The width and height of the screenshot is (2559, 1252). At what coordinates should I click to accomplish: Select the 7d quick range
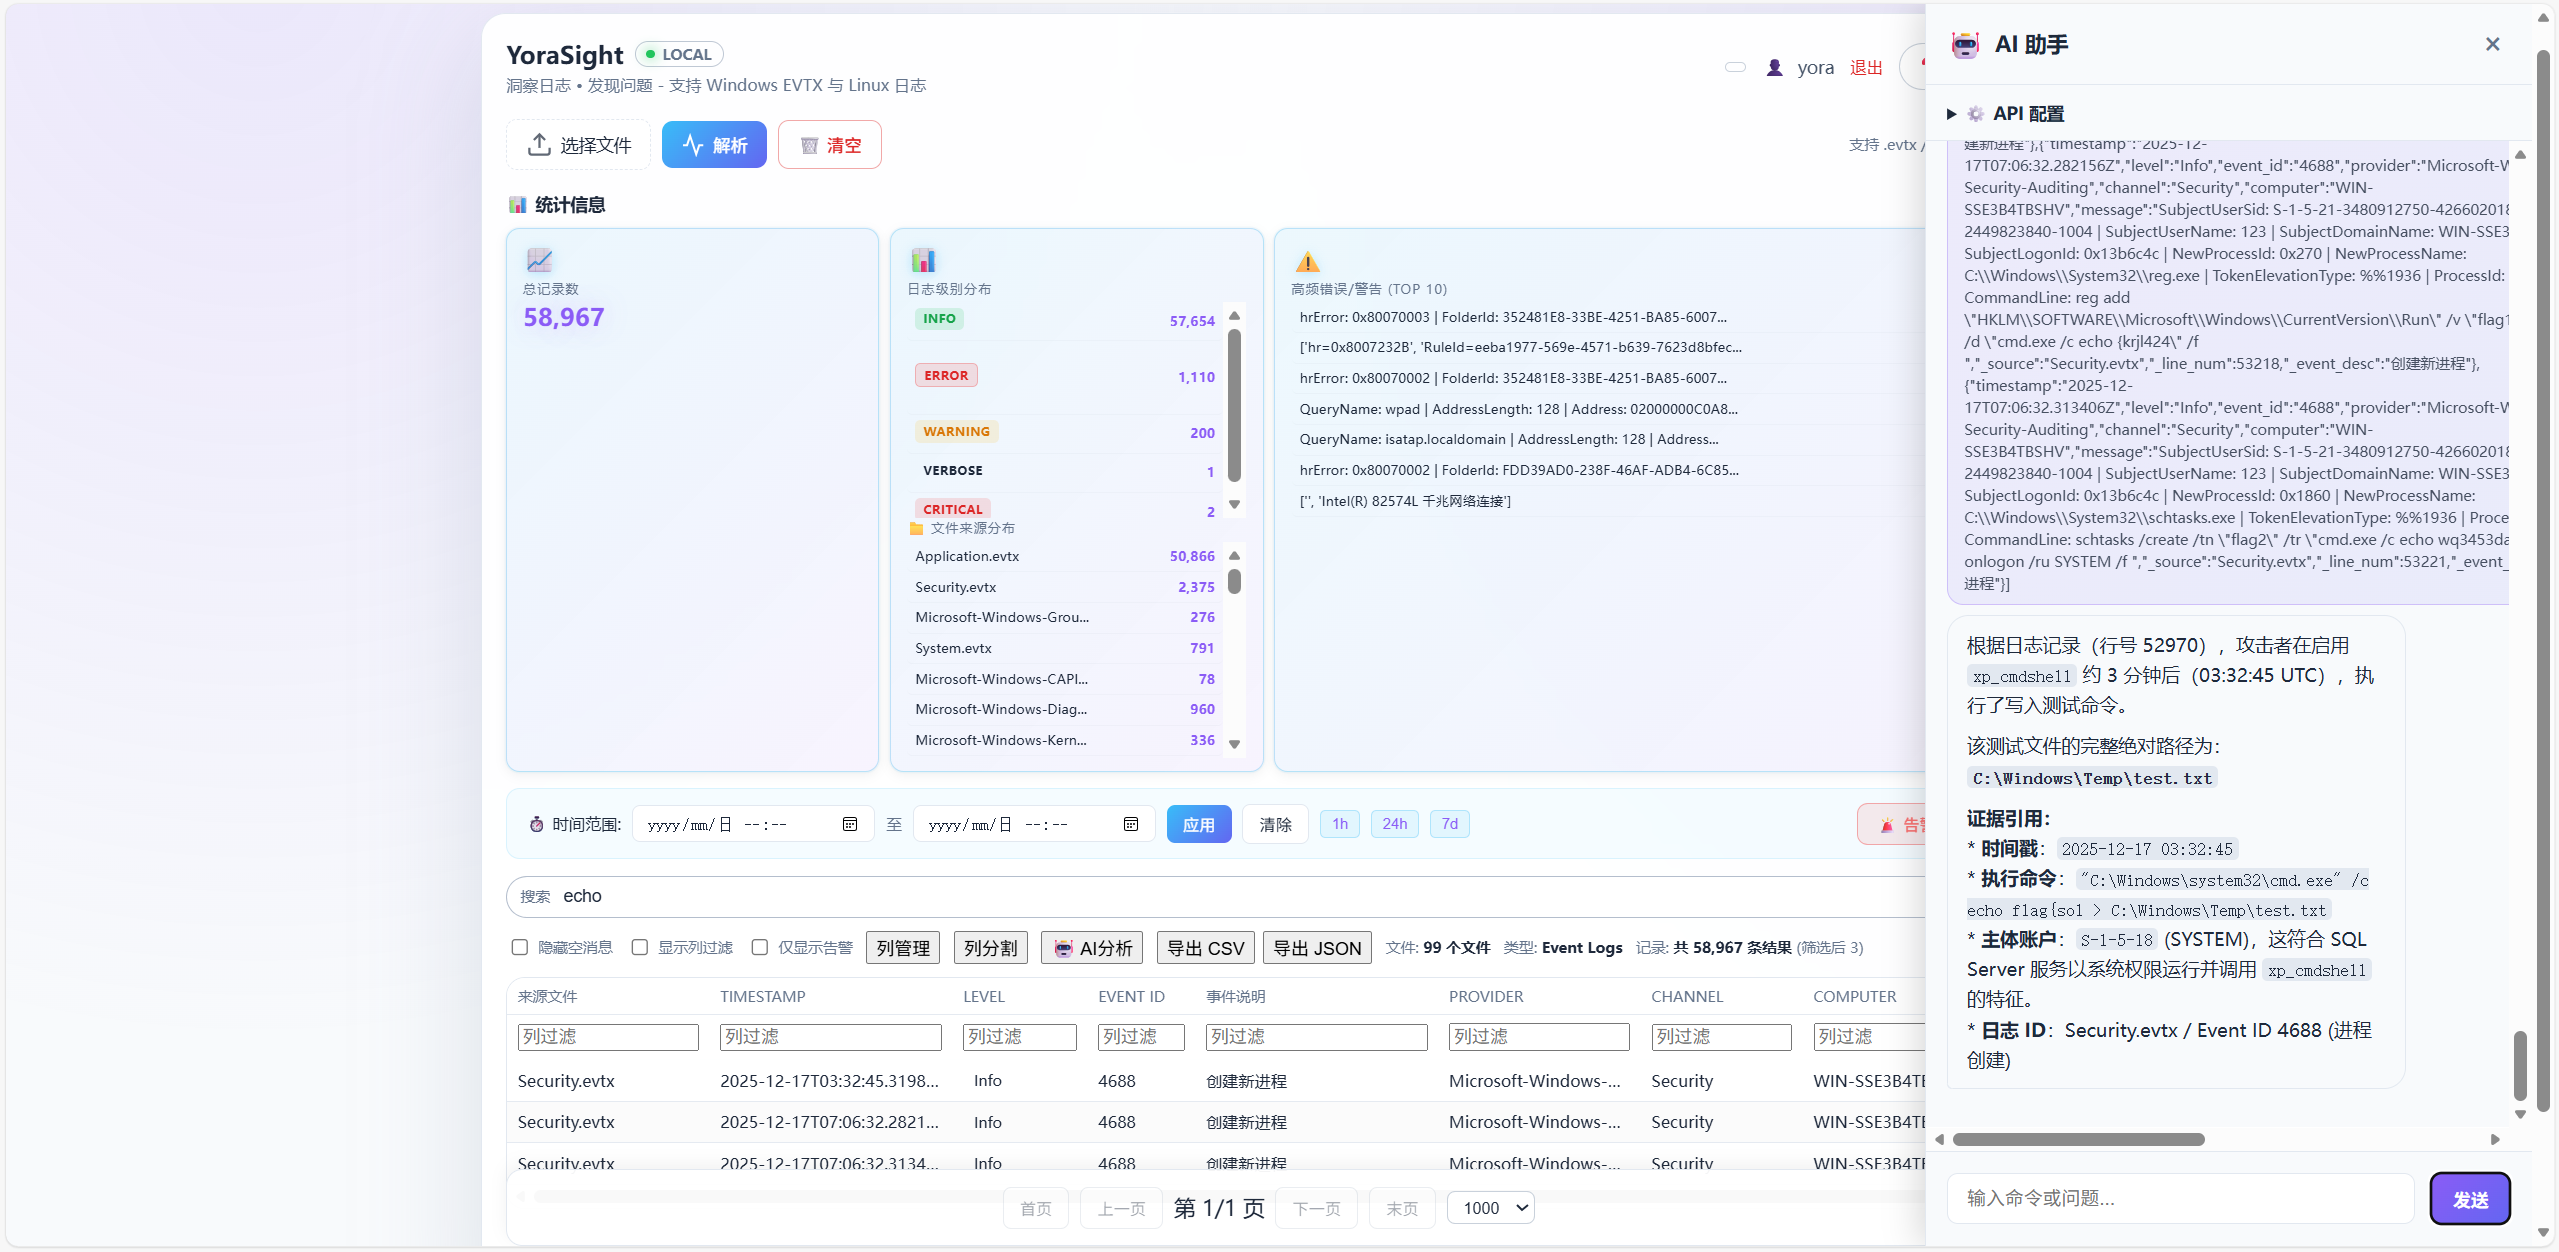pos(1449,824)
